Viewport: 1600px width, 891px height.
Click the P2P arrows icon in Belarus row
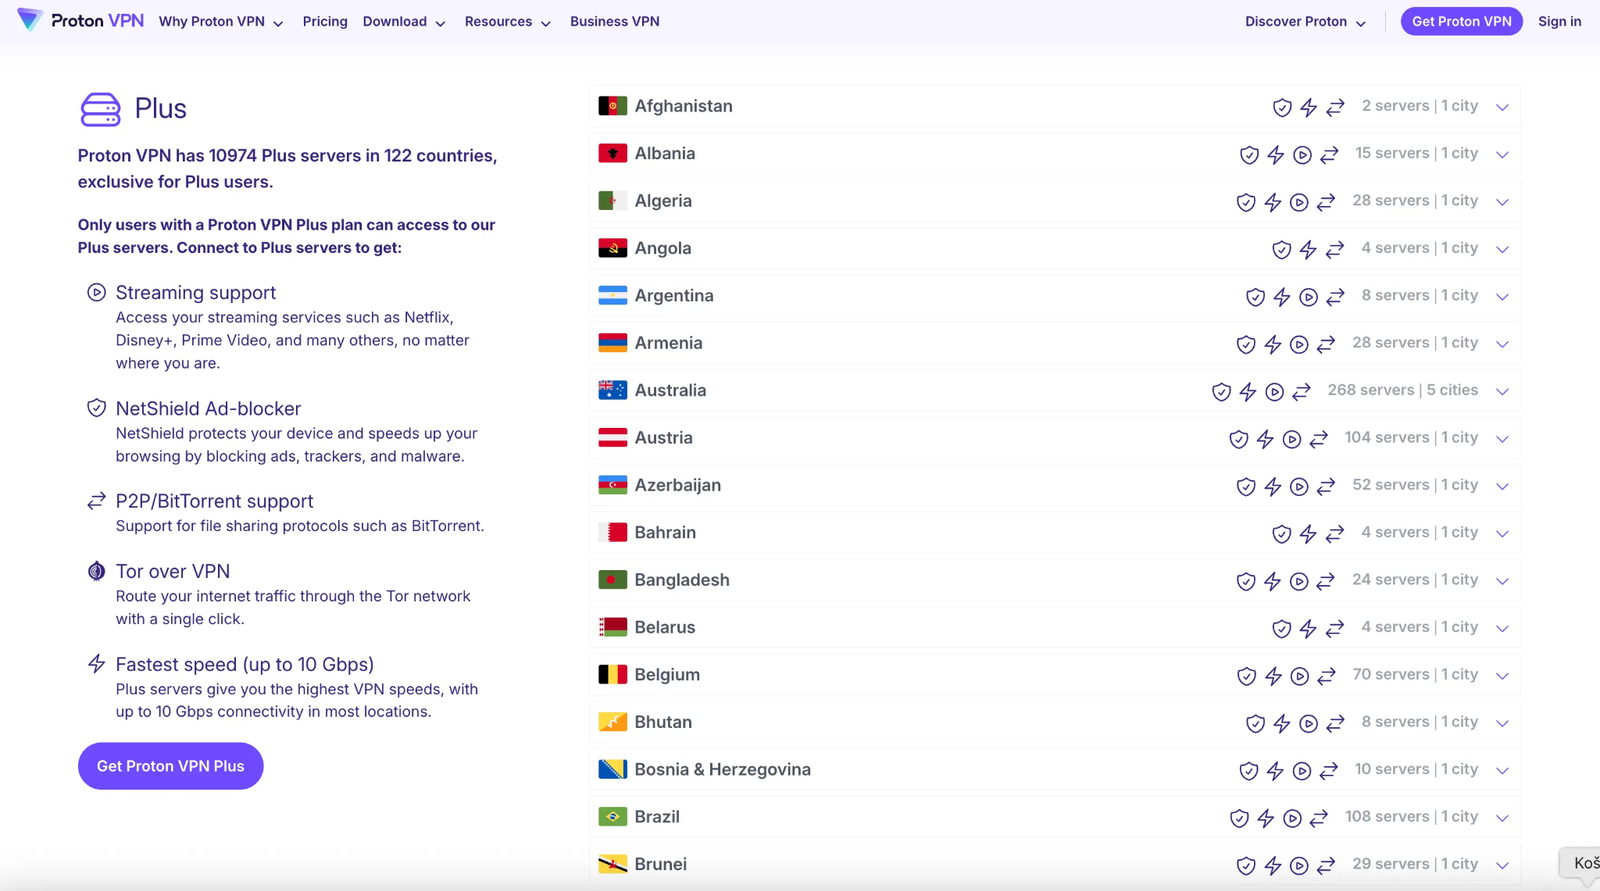pos(1335,628)
